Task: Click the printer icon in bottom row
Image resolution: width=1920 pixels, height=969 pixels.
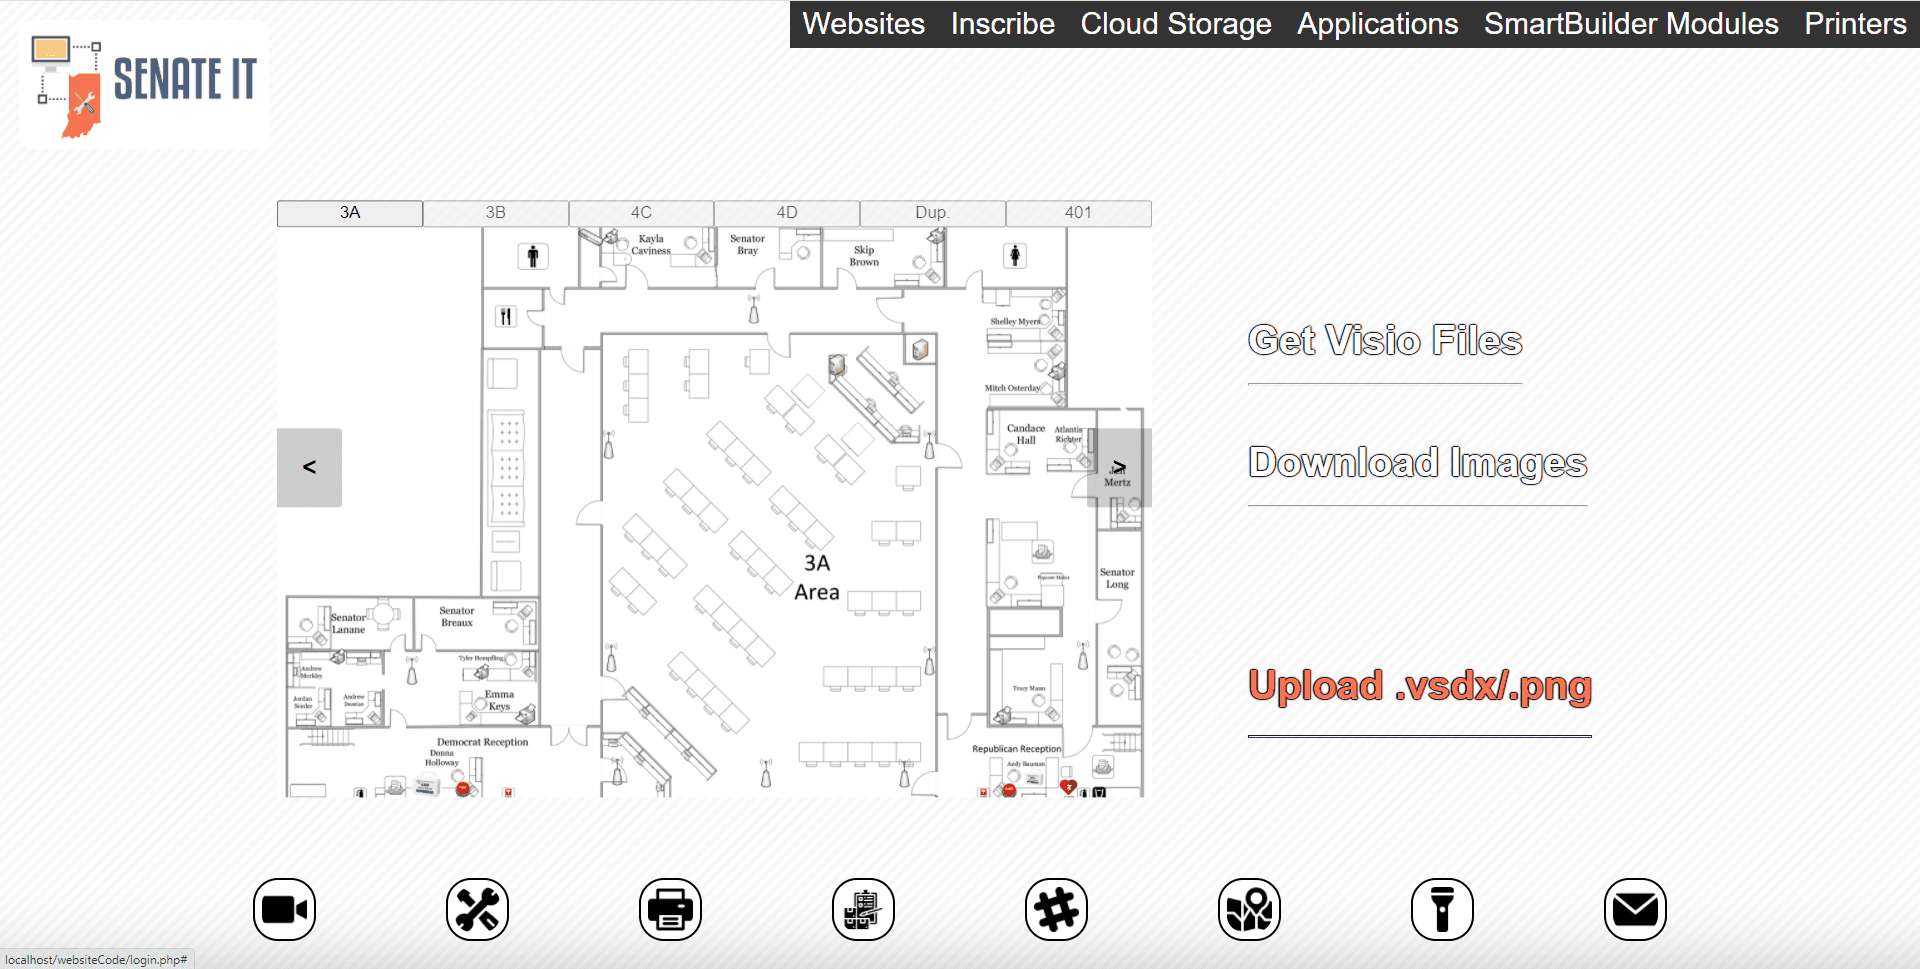Action: click(670, 910)
